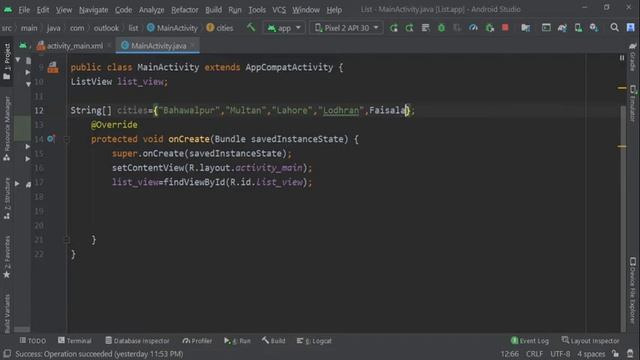The image size is (640, 360).
Task: Open the Pixel 2 API 30 device dropdown
Action: pos(346,28)
